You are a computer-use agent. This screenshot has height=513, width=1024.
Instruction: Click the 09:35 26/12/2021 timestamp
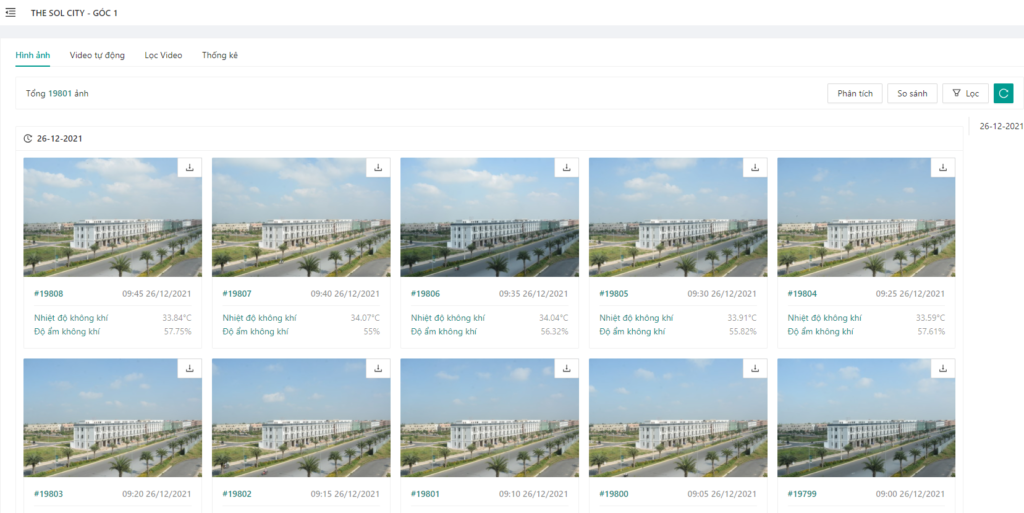coord(534,294)
